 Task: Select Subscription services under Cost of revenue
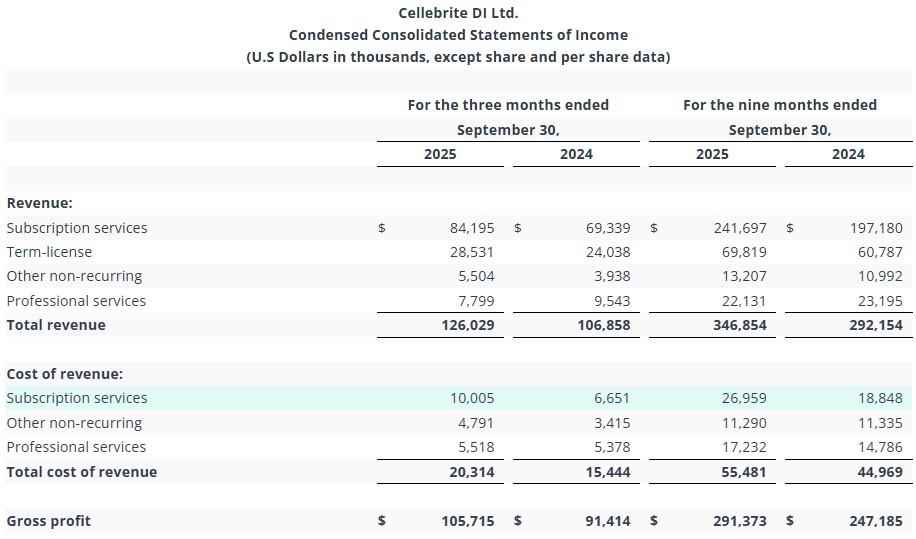(x=77, y=398)
